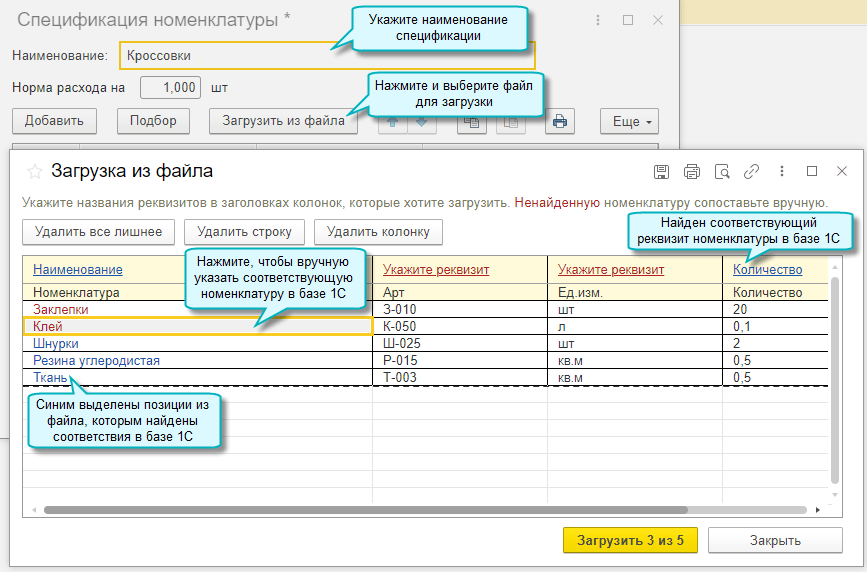Click article cell Р-015
The image size is (867, 572).
[460, 361]
